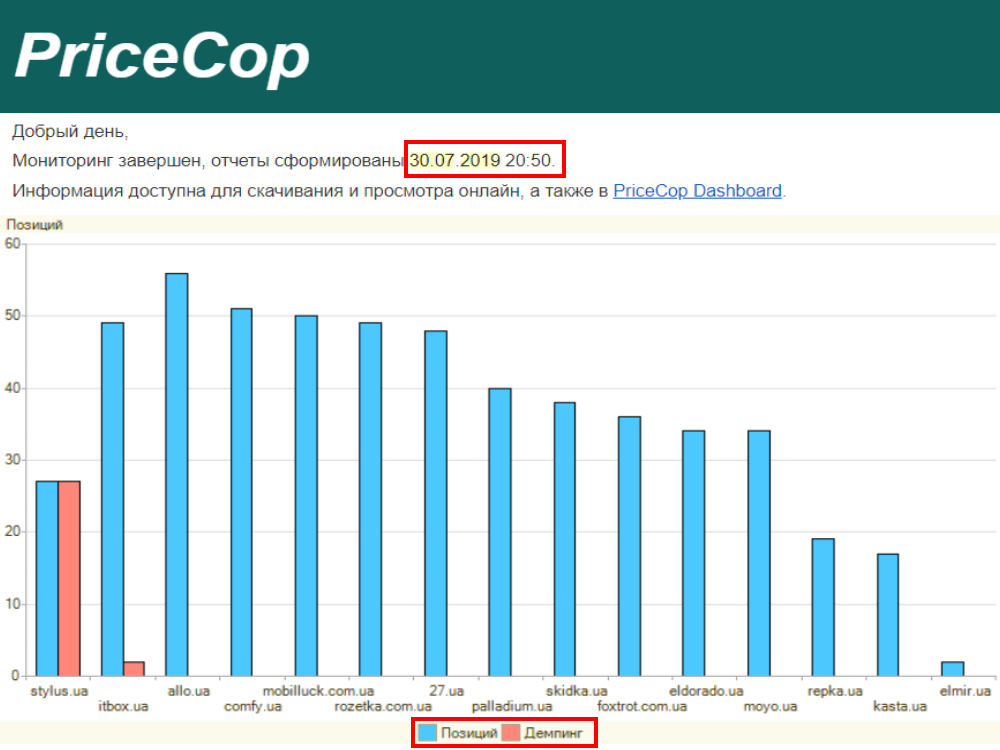Click the red Демпинг bar for stylus.ua

click(69, 578)
